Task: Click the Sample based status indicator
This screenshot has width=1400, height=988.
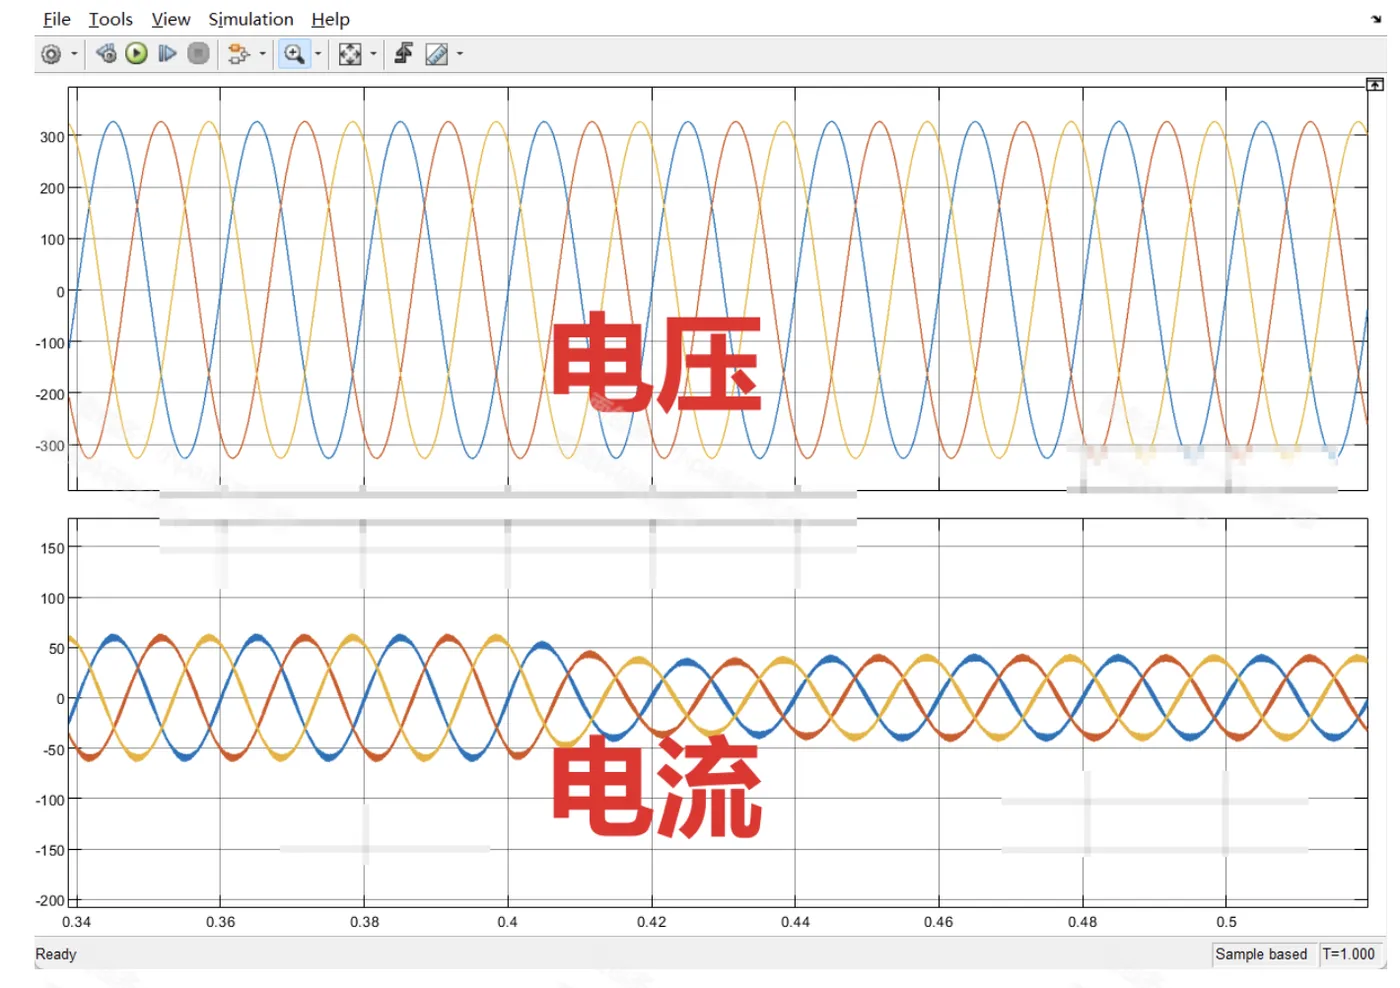Action: coord(1261,954)
